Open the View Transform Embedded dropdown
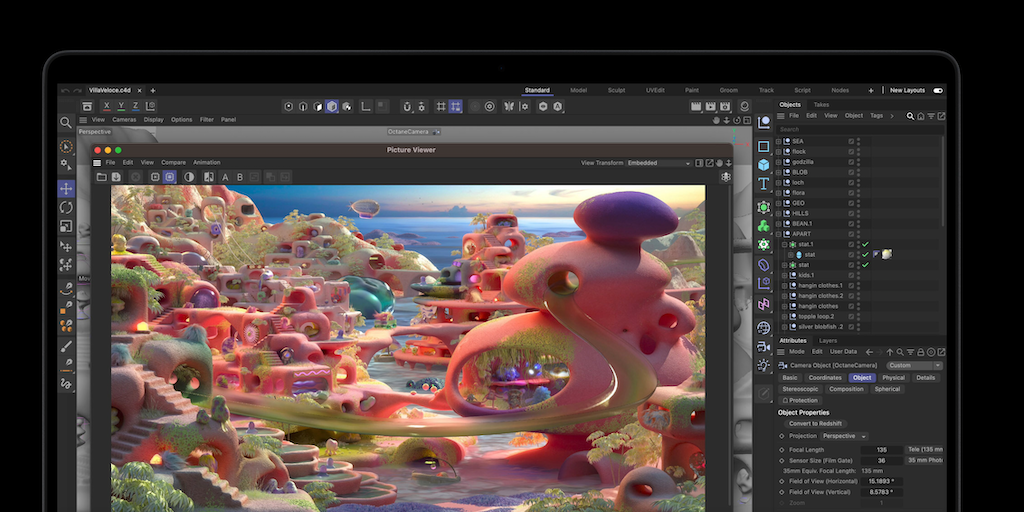Viewport: 1024px width, 512px height. point(658,163)
